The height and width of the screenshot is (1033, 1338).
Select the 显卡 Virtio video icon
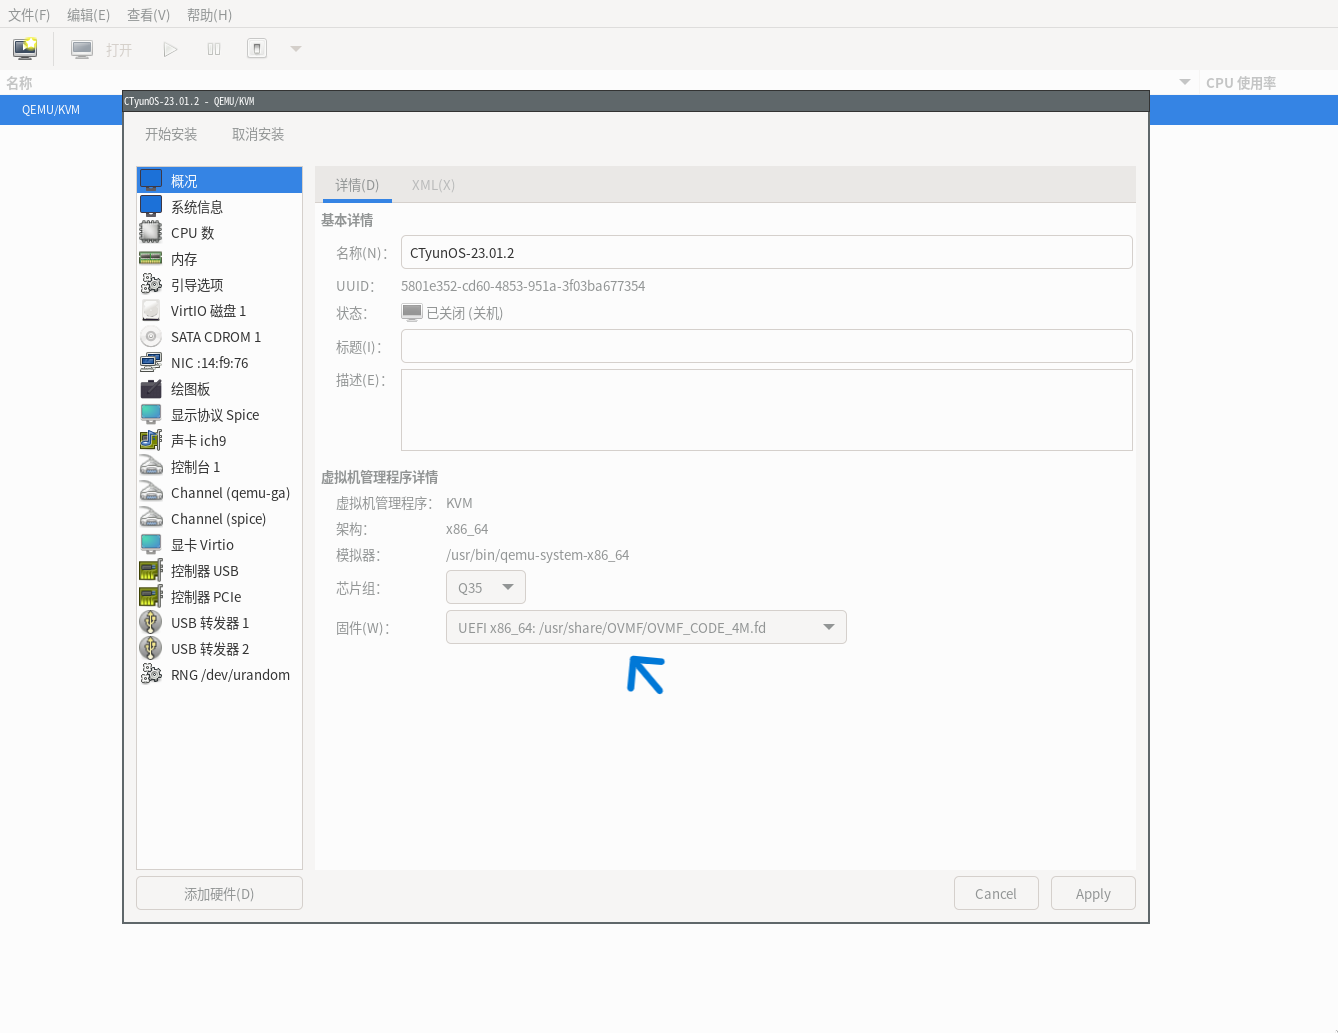[151, 545]
